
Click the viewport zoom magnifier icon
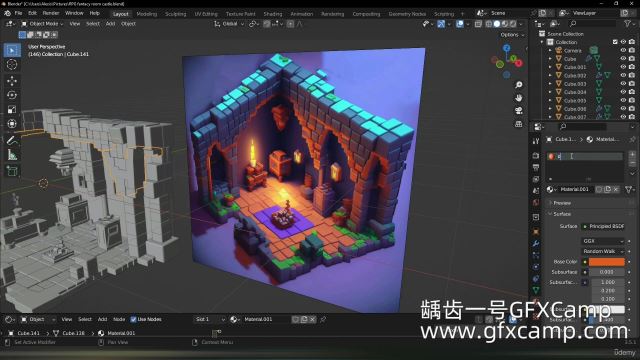pyautogui.click(x=519, y=84)
